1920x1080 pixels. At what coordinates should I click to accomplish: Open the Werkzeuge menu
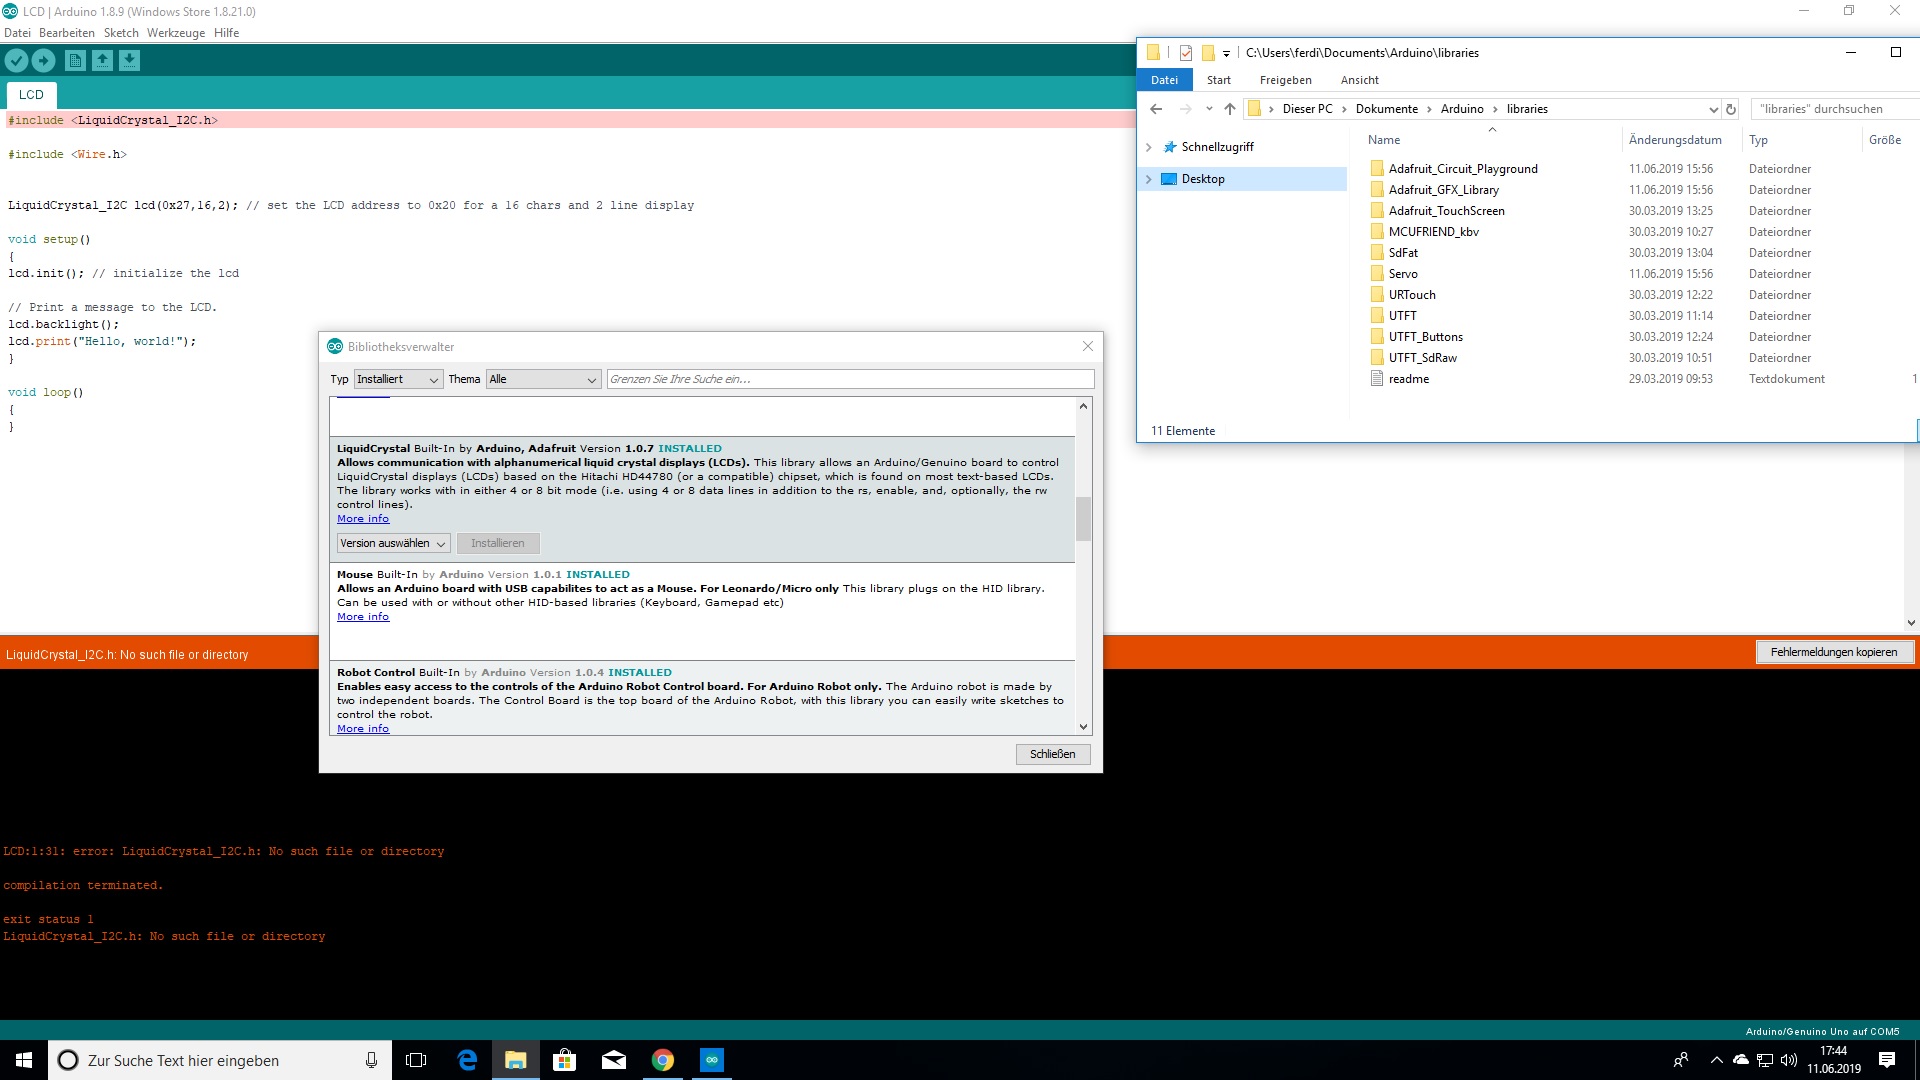click(x=176, y=33)
